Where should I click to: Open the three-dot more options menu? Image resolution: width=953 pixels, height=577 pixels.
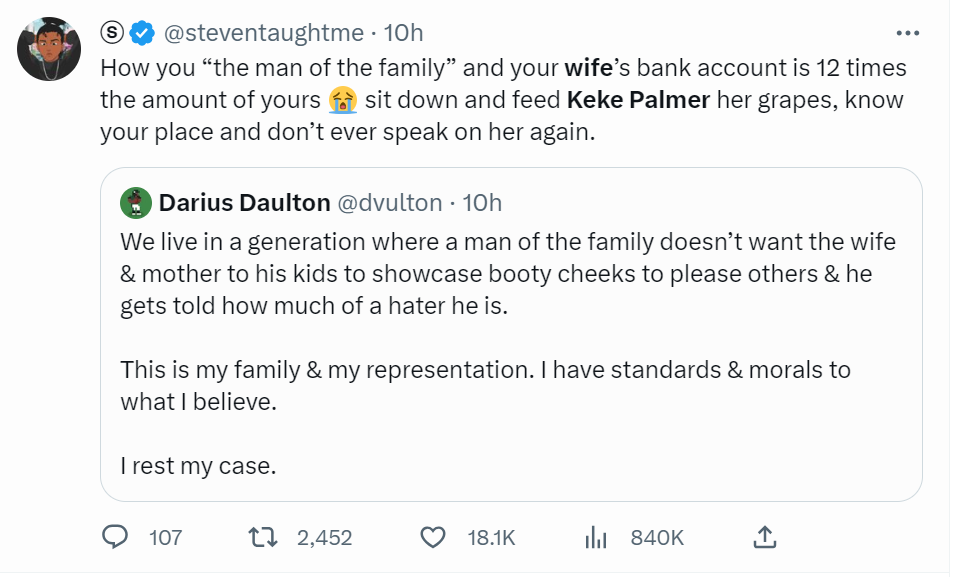(907, 33)
